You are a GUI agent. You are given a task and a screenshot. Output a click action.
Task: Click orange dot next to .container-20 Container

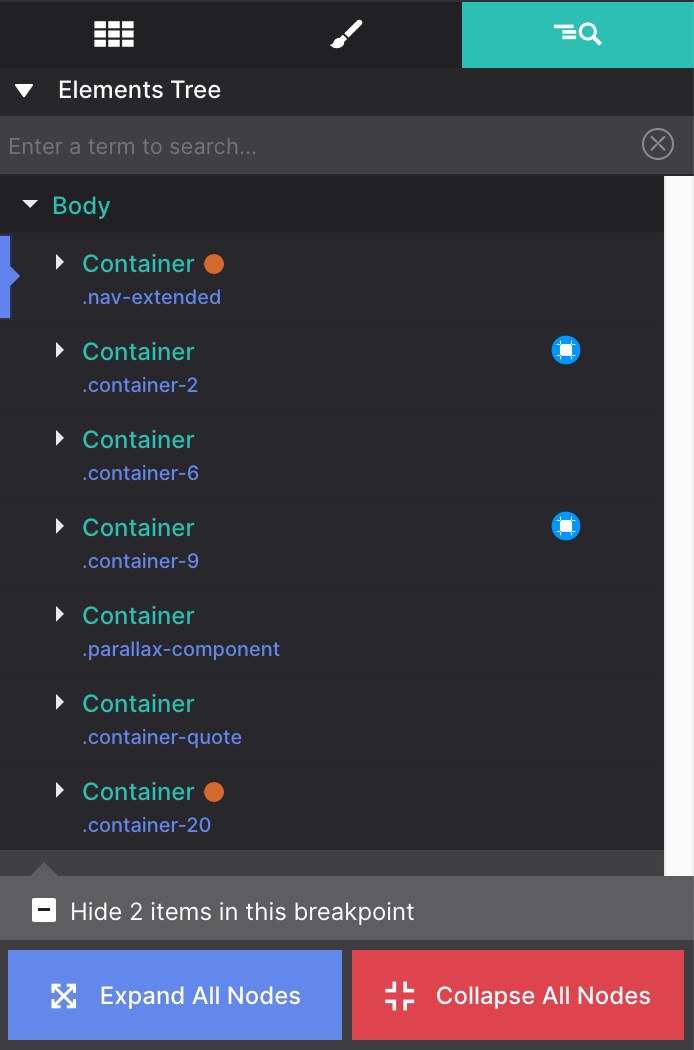coord(214,792)
